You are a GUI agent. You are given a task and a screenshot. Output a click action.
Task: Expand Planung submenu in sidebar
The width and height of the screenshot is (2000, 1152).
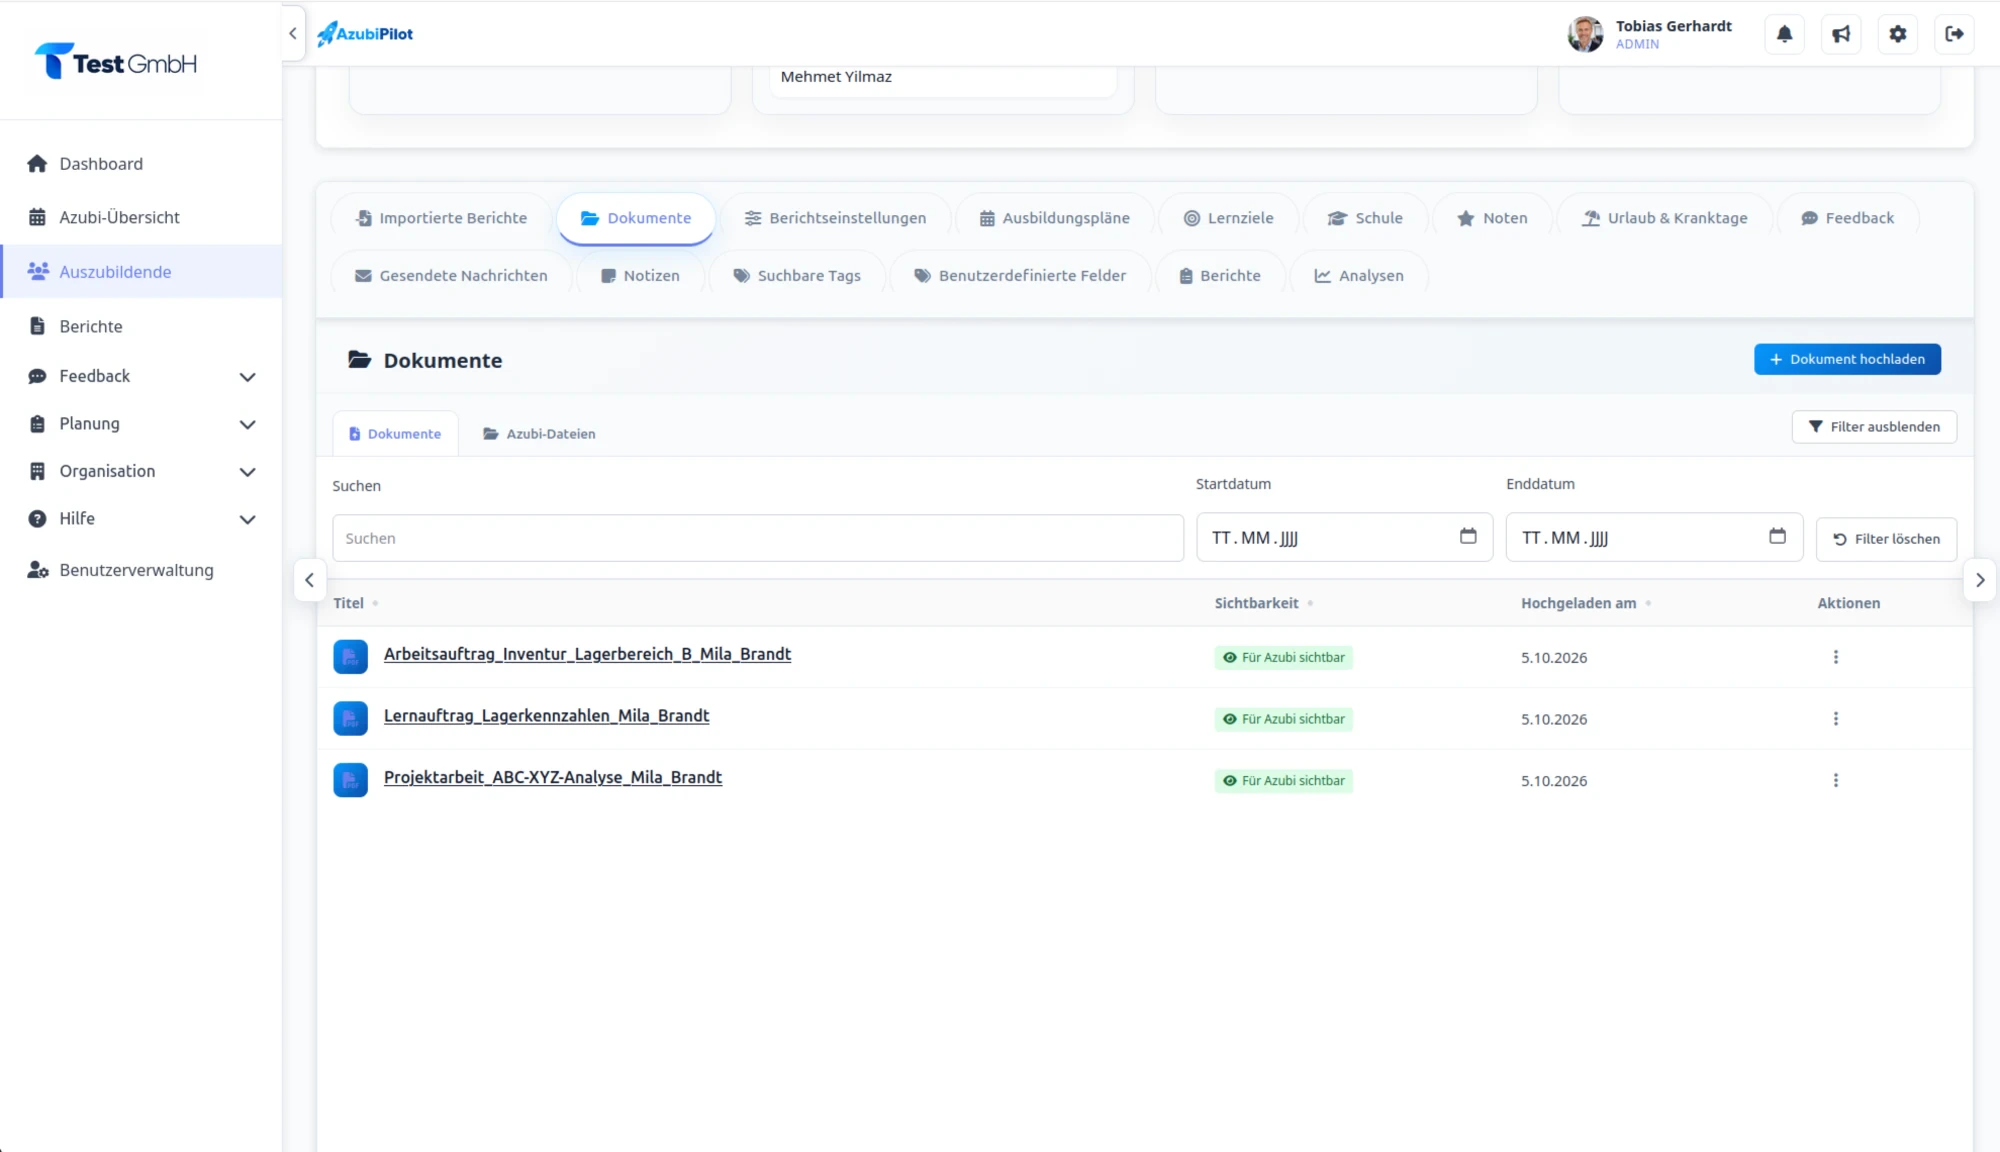point(248,425)
